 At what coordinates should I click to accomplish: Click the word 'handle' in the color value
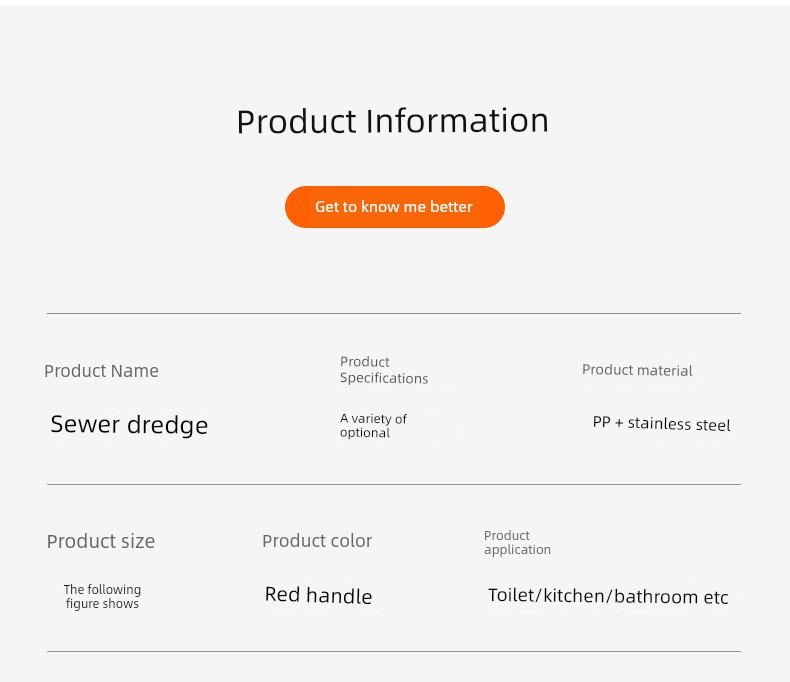[339, 596]
